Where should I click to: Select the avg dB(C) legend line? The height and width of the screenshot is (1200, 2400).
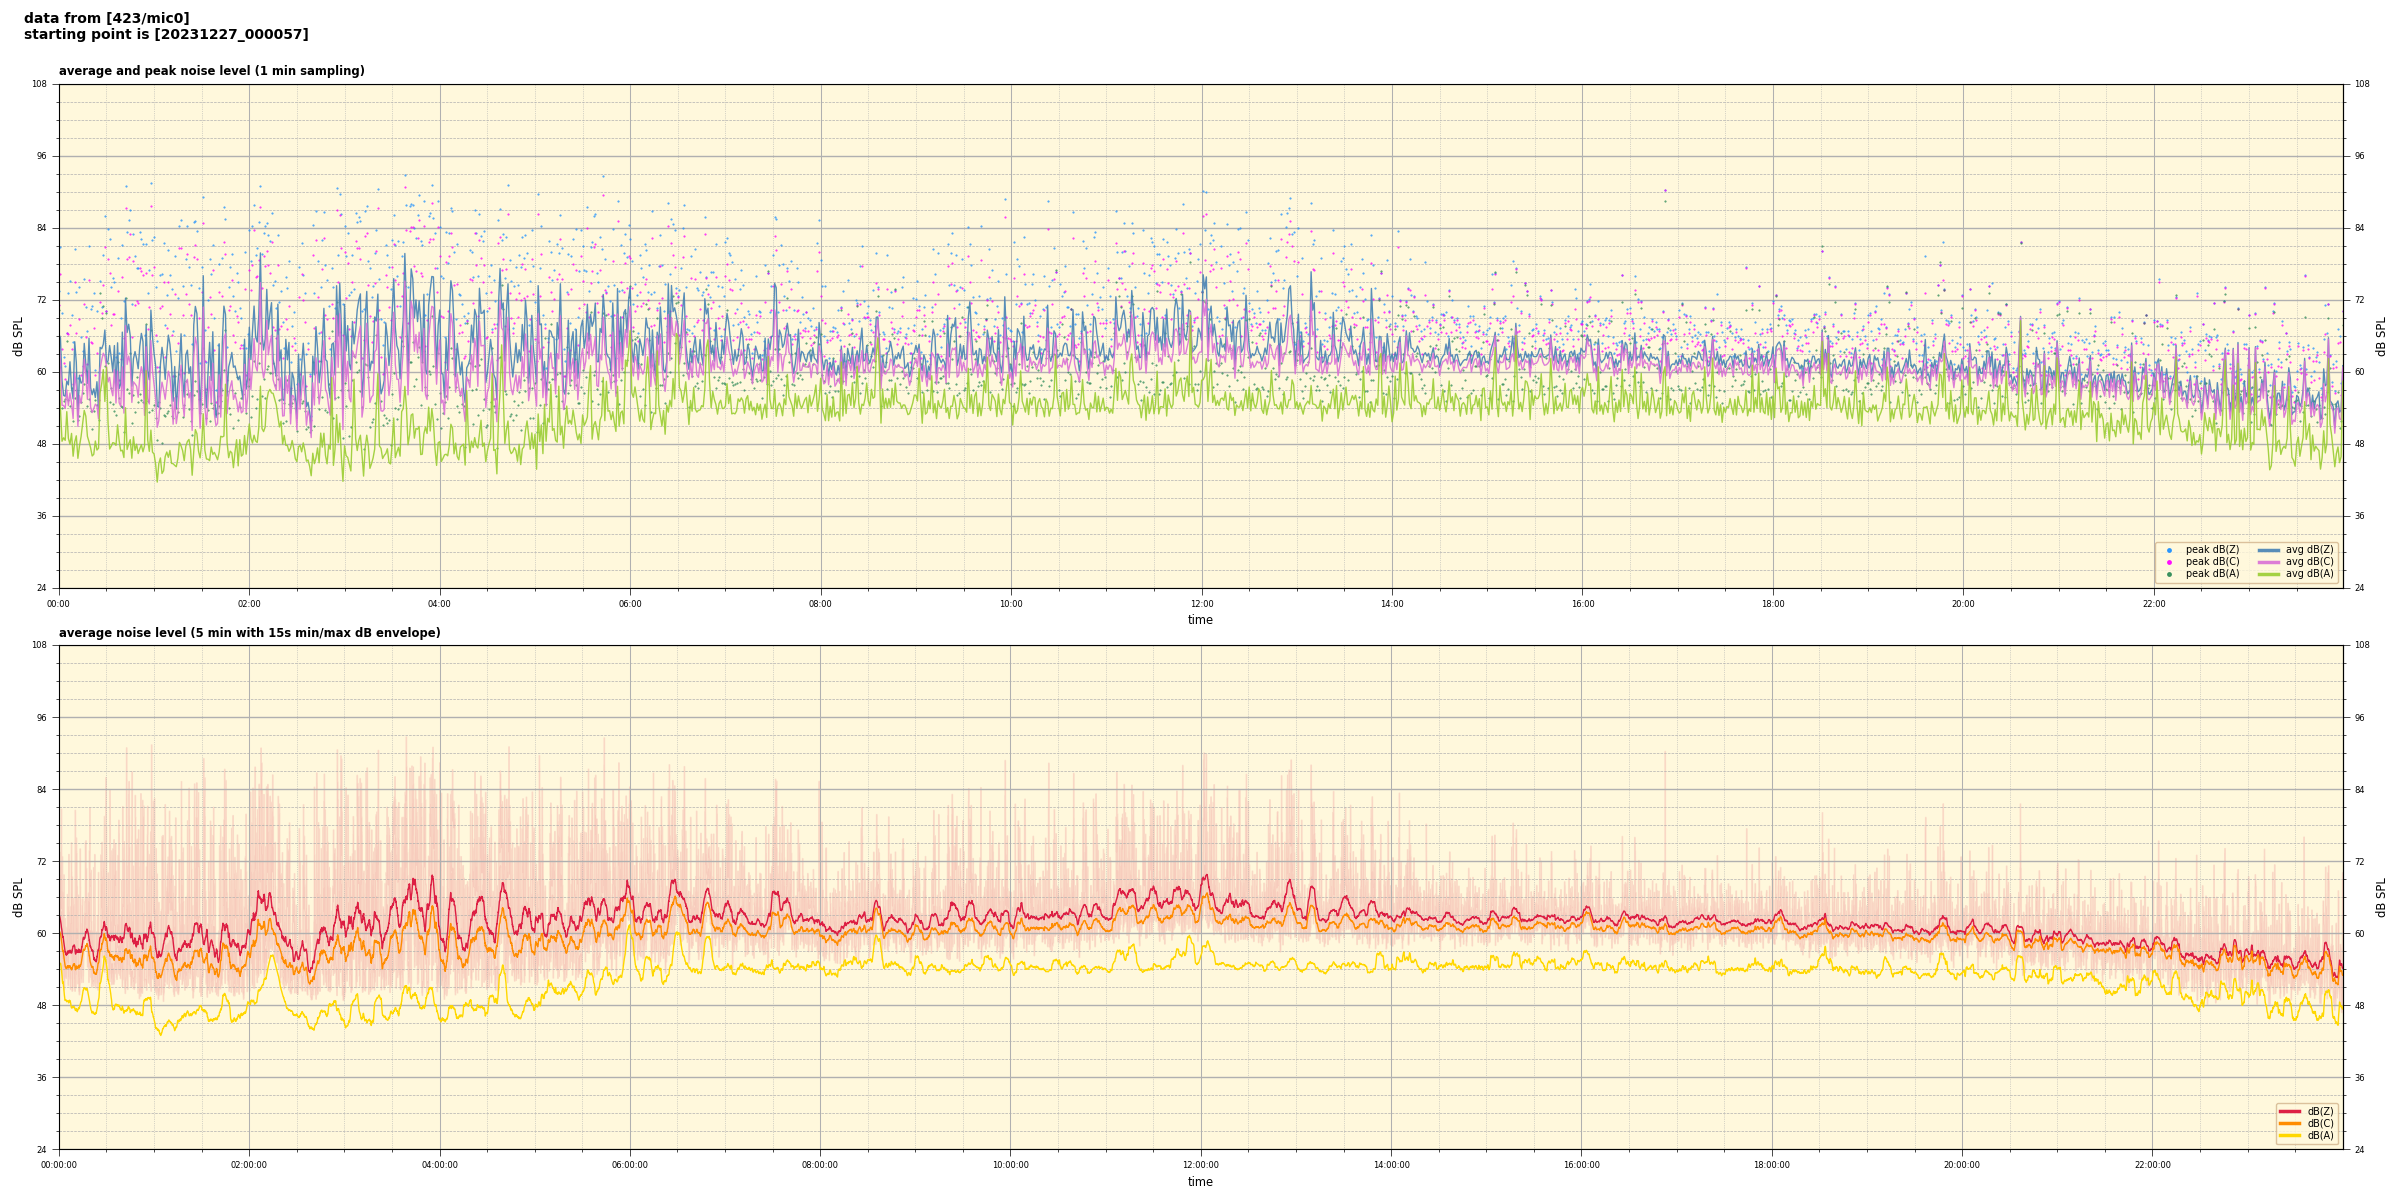point(2269,562)
